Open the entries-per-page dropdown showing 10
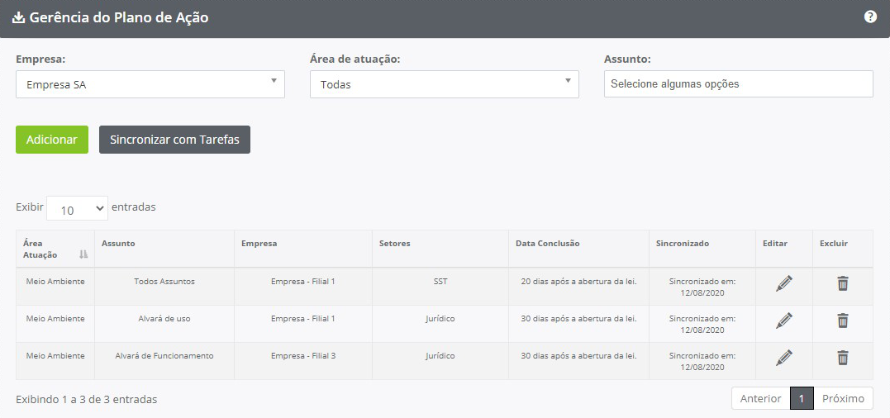 pyautogui.click(x=77, y=209)
